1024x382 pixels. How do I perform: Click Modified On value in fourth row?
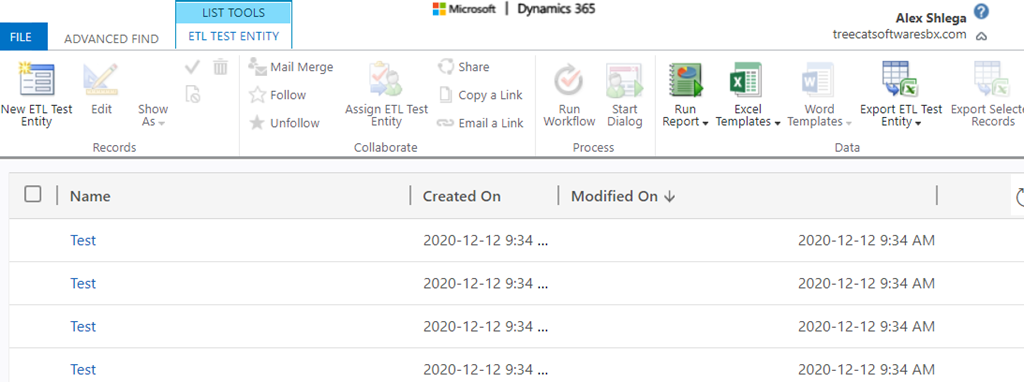pos(866,370)
